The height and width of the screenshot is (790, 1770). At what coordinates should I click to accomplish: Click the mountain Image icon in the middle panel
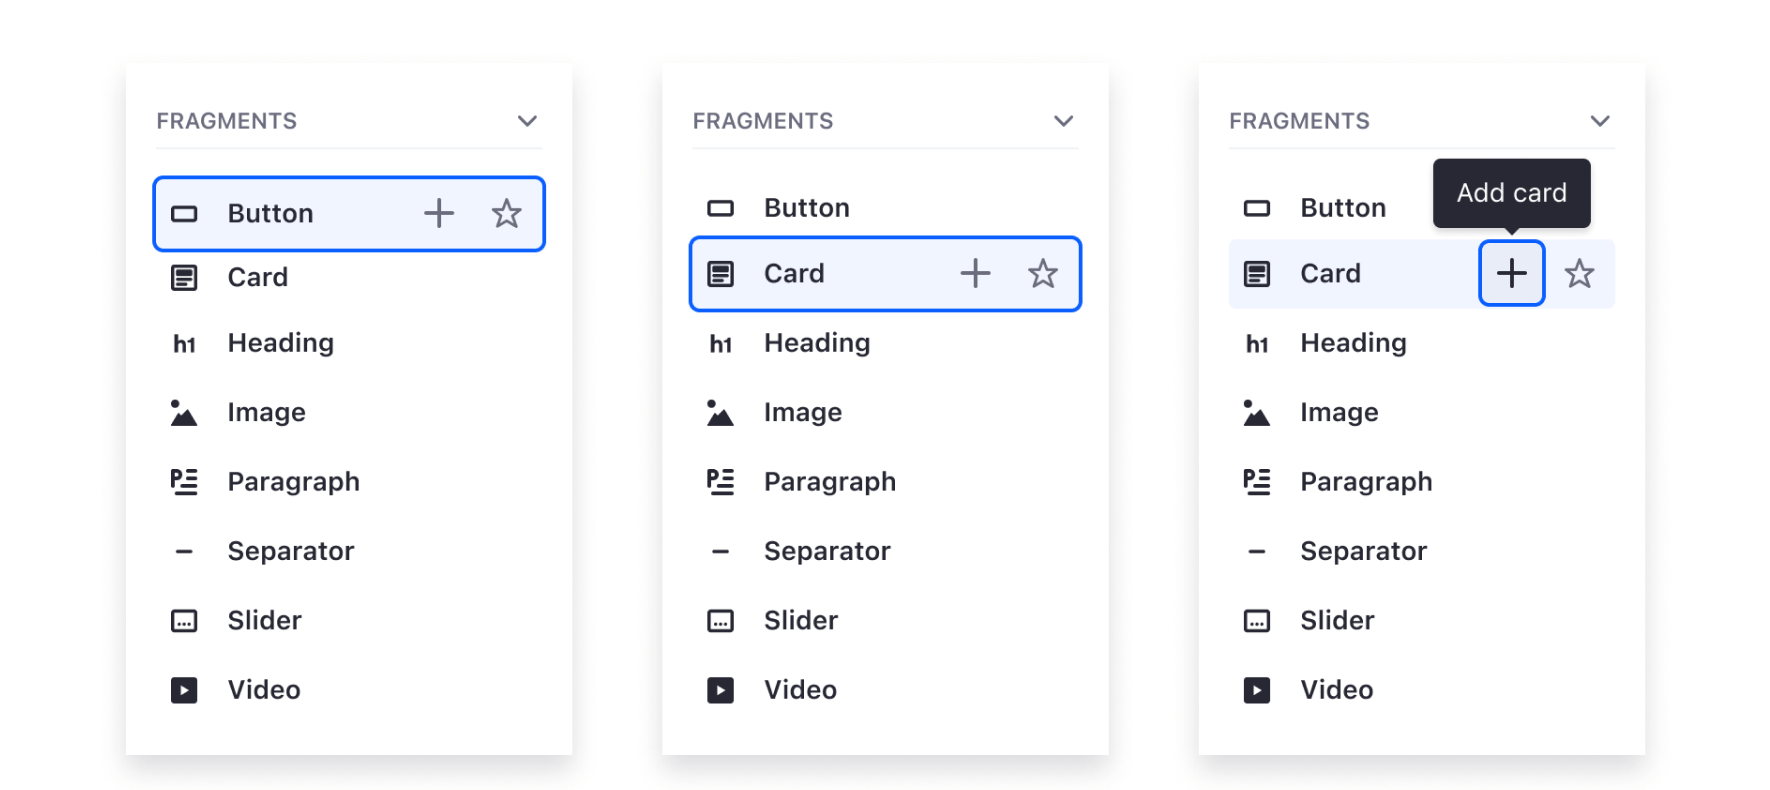[x=720, y=413]
